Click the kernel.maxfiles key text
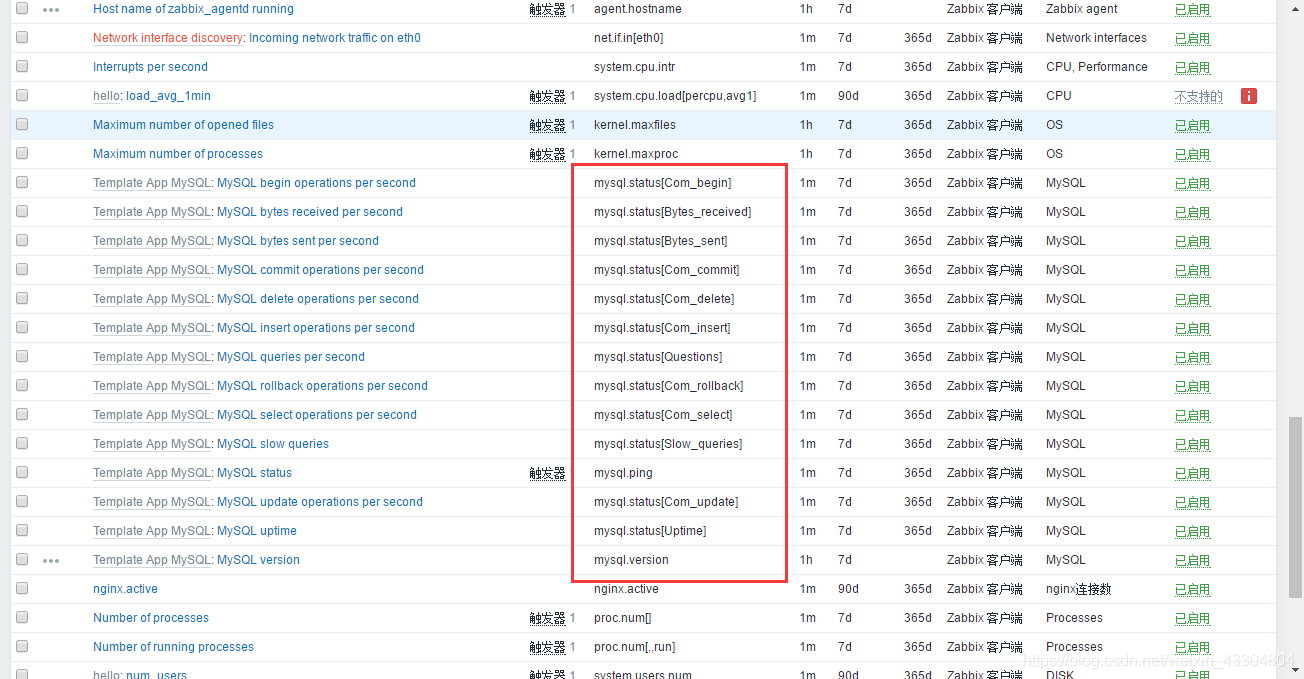1304x679 pixels. click(x=635, y=125)
